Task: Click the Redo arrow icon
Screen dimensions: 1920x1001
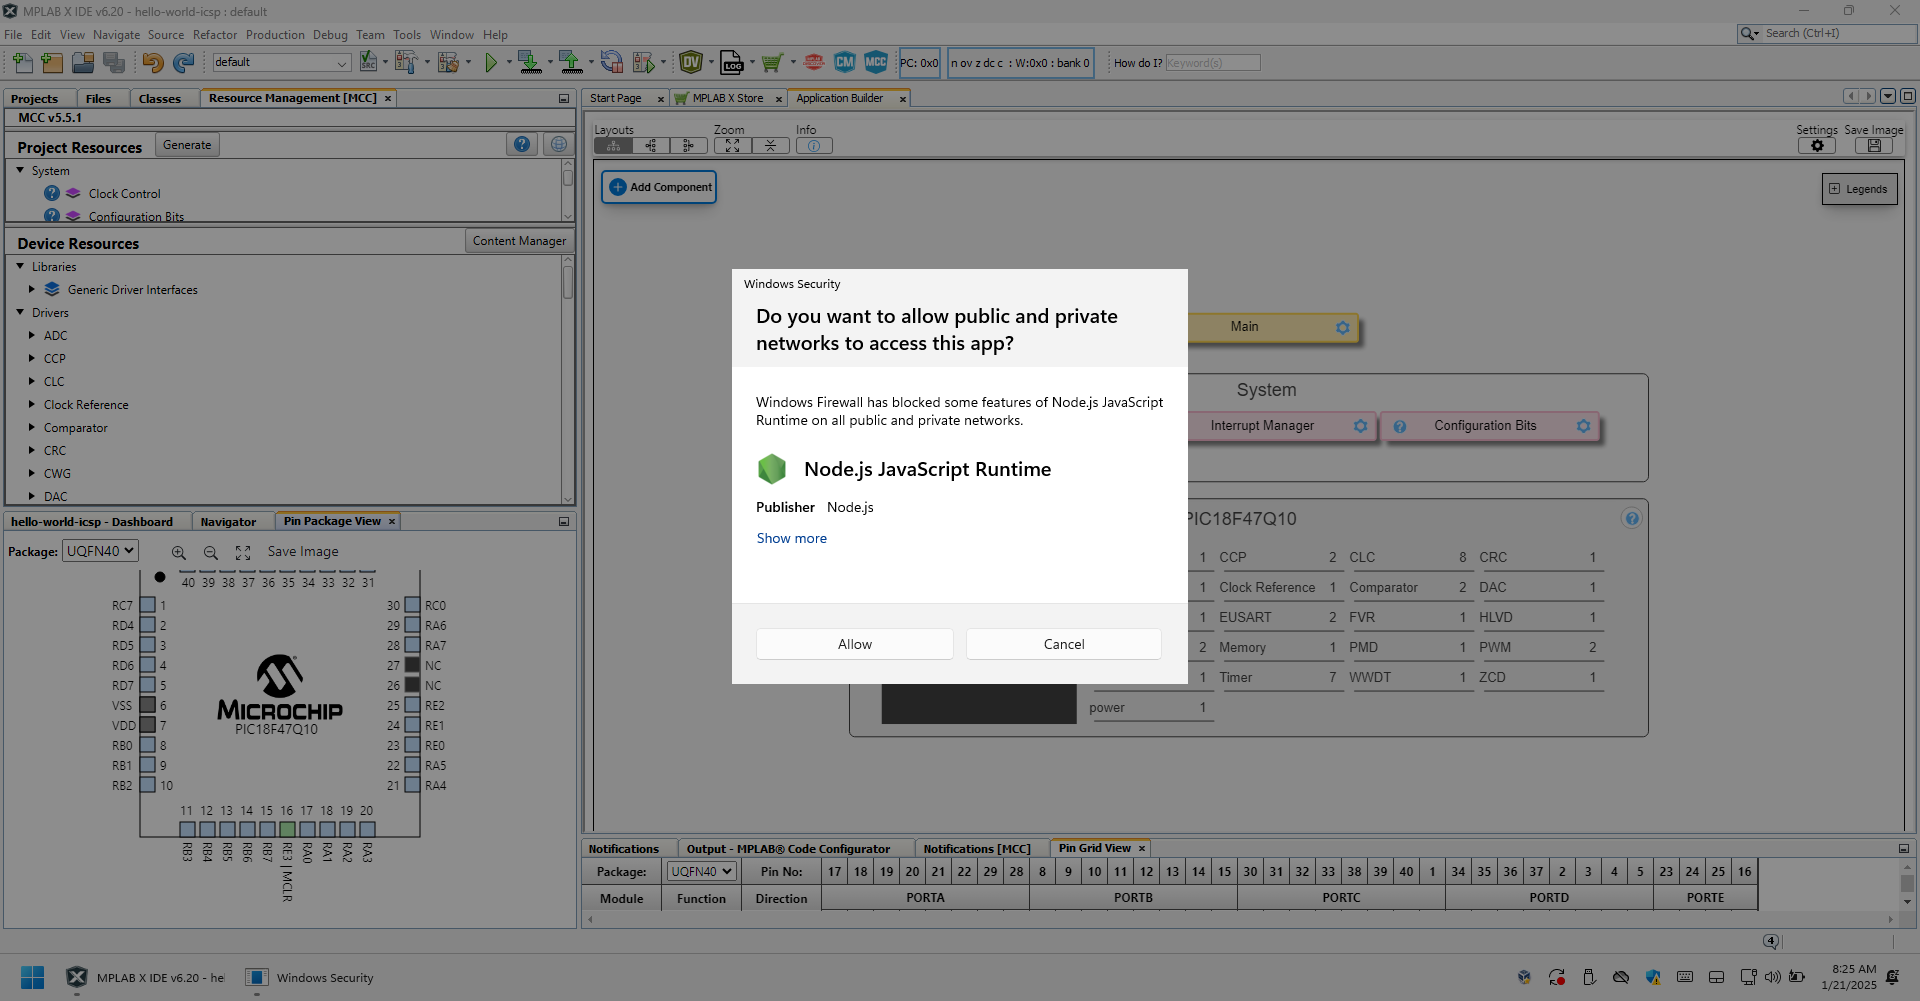Action: coord(184,63)
